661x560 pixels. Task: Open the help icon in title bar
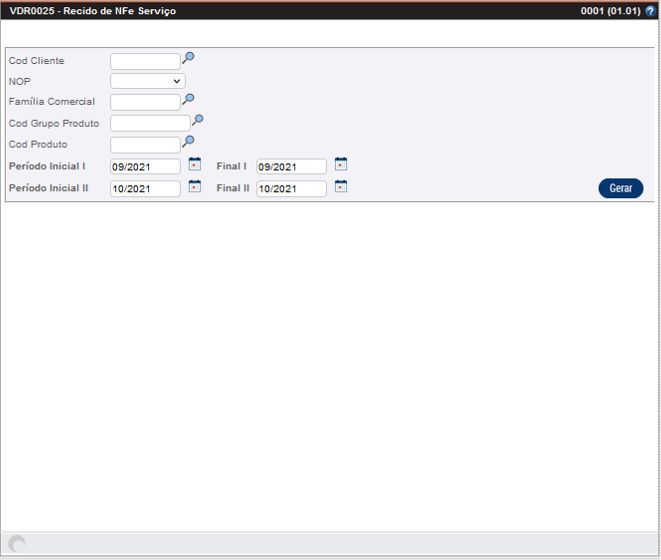pos(650,10)
